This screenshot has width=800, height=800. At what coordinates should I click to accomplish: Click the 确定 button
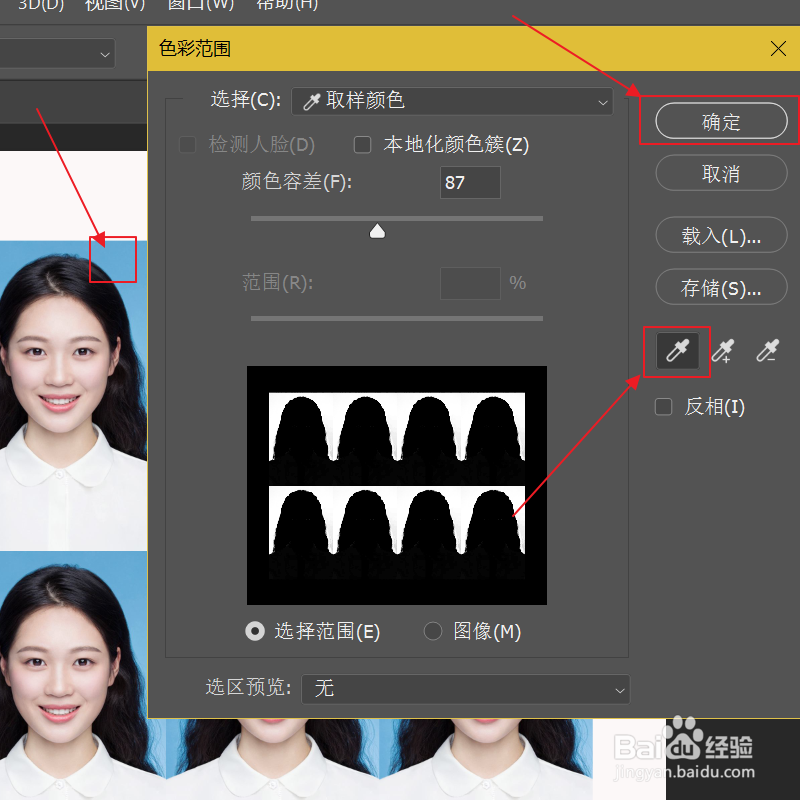pyautogui.click(x=721, y=121)
